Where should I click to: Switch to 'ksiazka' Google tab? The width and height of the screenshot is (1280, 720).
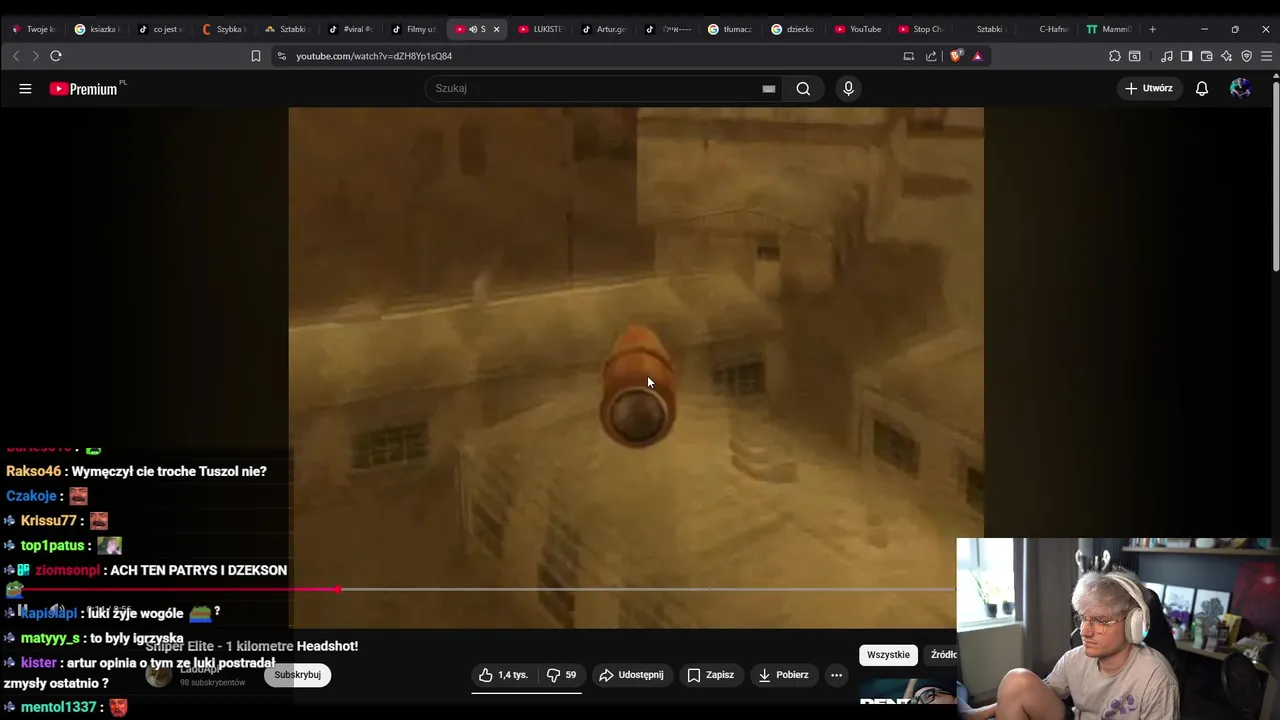(x=96, y=29)
